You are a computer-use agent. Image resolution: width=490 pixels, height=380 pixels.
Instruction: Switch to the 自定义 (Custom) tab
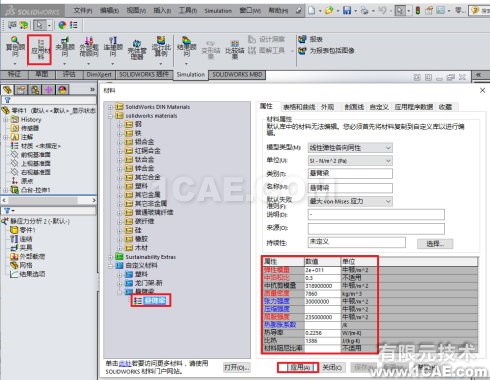pyautogui.click(x=379, y=107)
